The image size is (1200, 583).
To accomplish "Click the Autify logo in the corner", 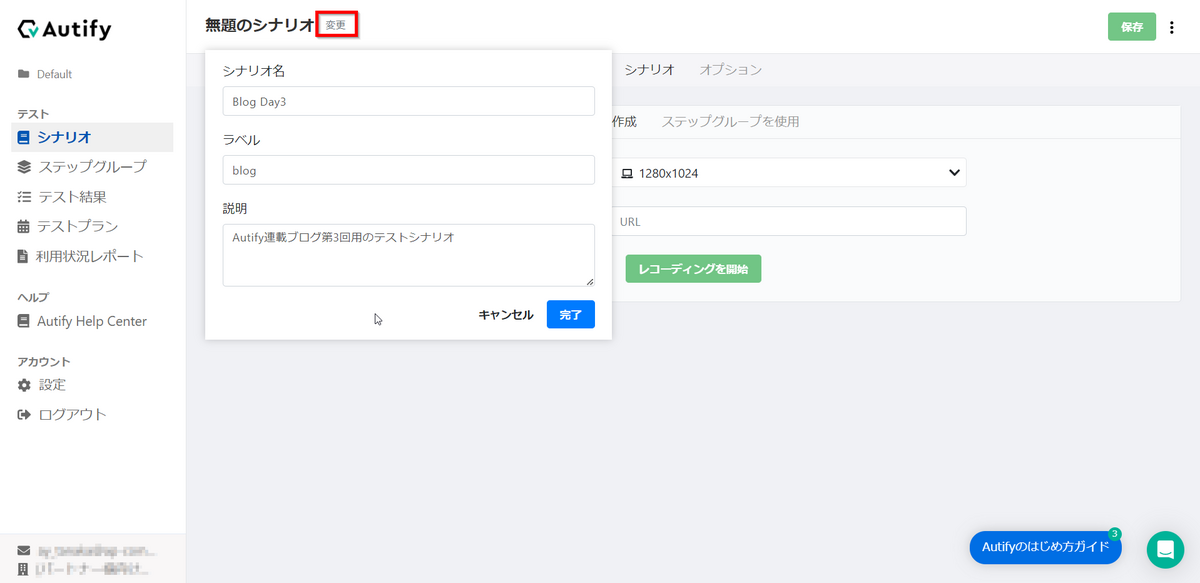I will click(x=62, y=29).
